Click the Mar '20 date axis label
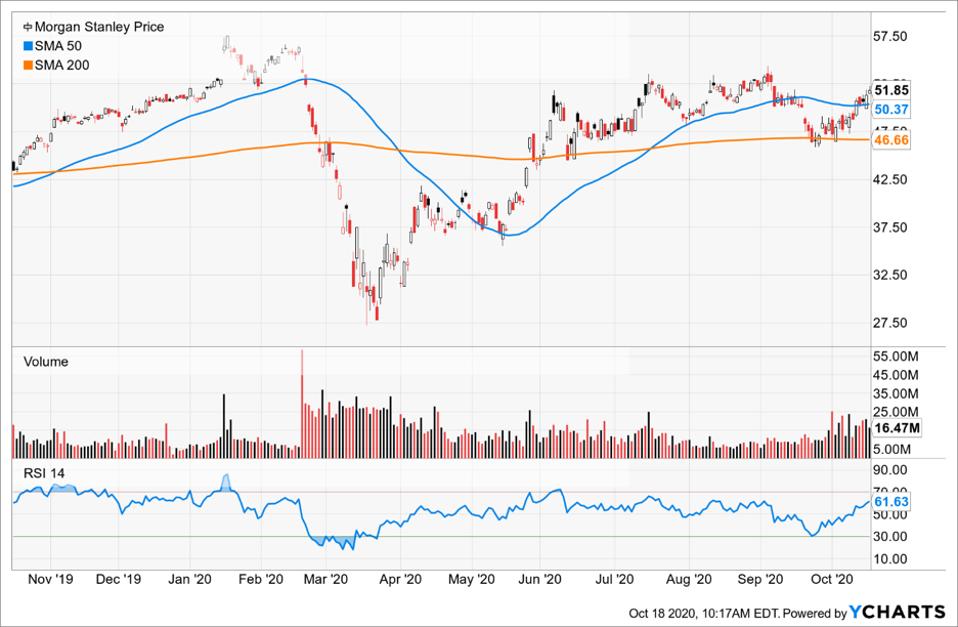958x627 pixels. (x=326, y=579)
